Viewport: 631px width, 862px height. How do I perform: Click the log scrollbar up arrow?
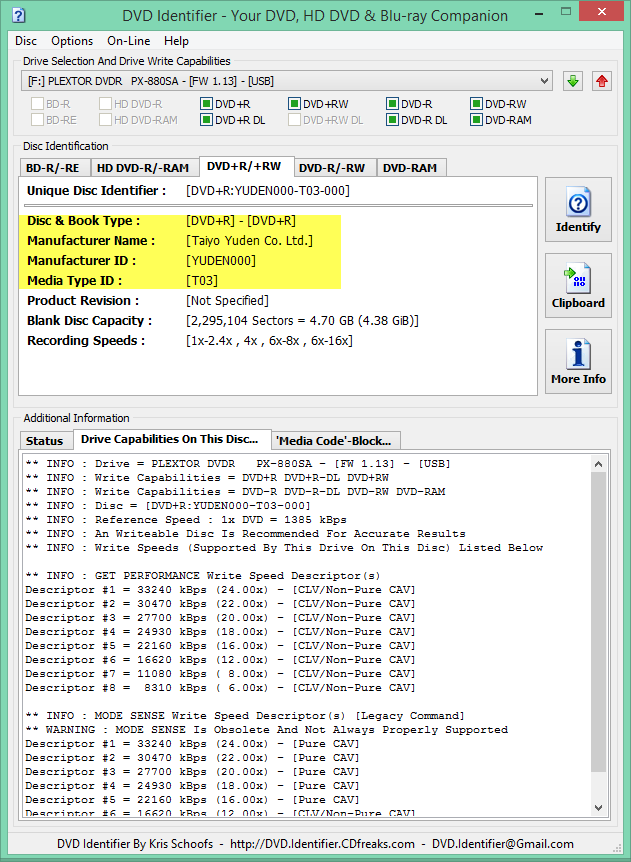(599, 464)
